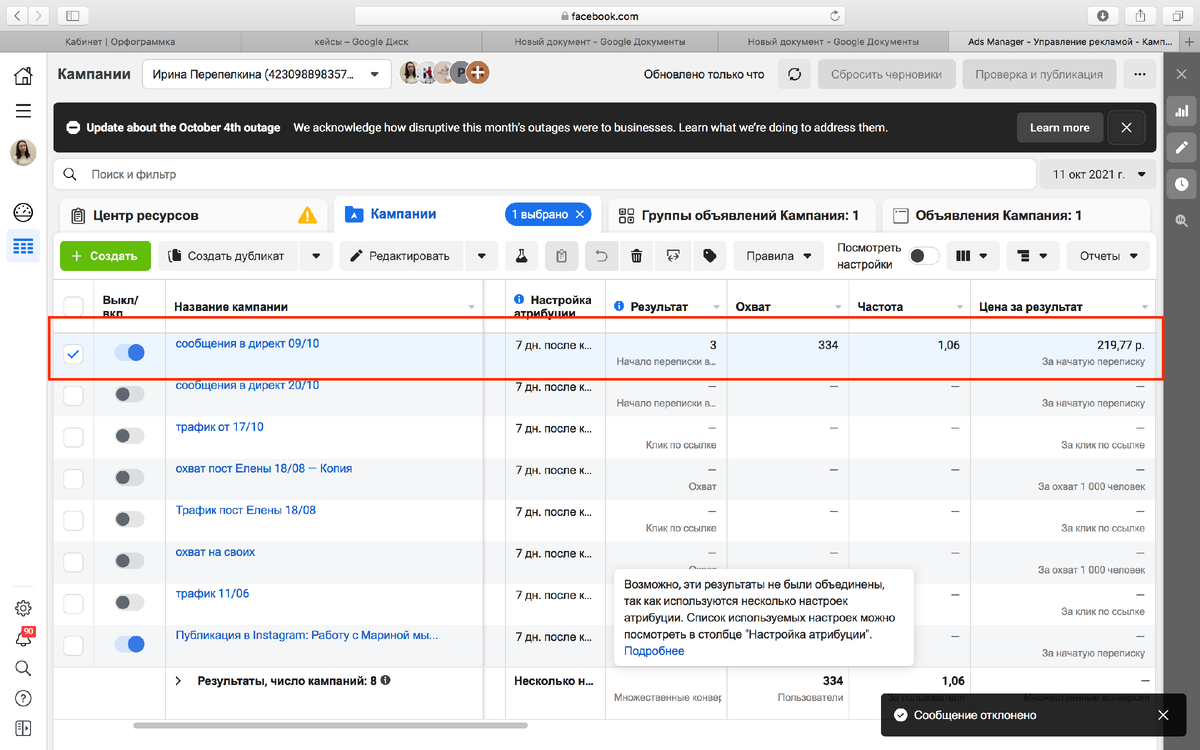The width and height of the screenshot is (1200, 750).
Task: Toggle the sidebar collapse icon at bottom
Action: tap(23, 727)
